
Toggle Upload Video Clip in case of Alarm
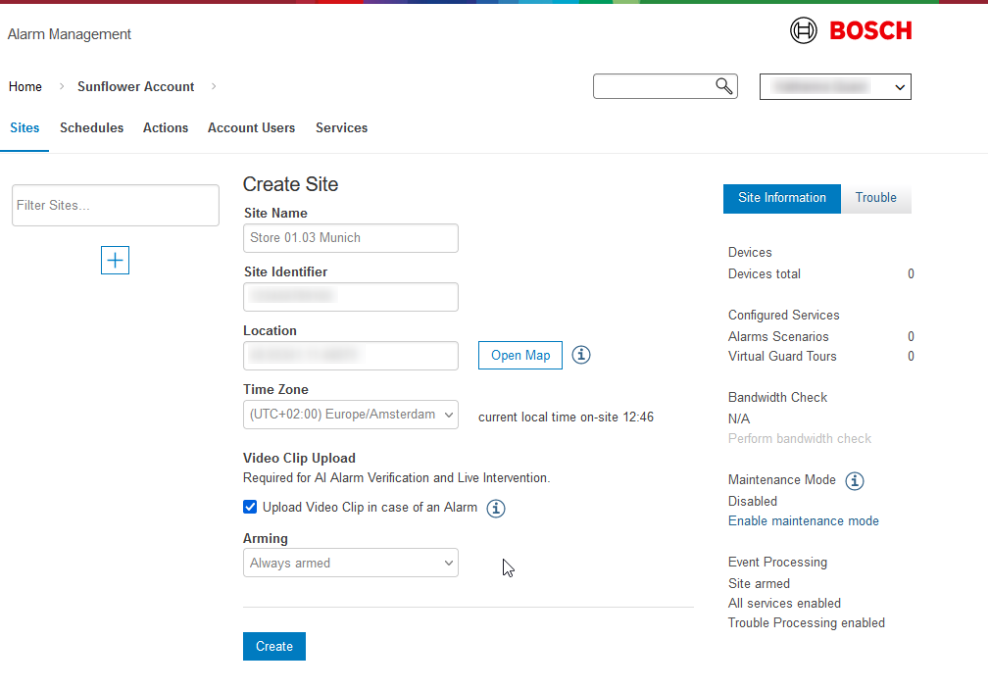[x=250, y=507]
